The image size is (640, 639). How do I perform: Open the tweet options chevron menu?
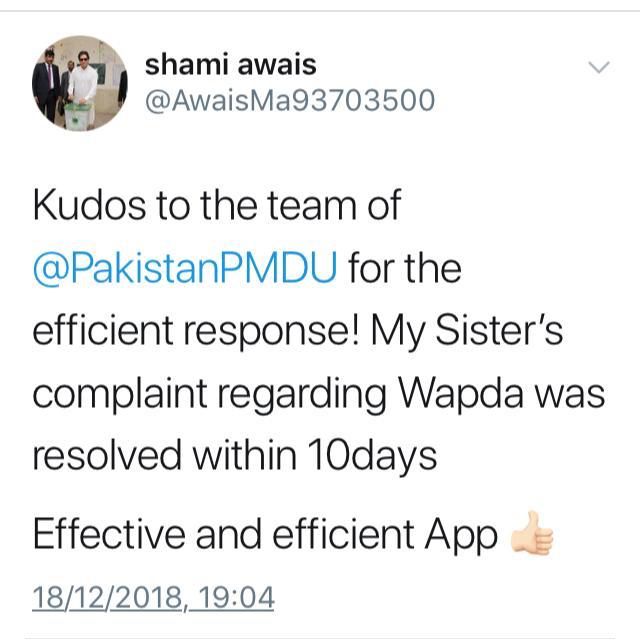click(x=599, y=67)
